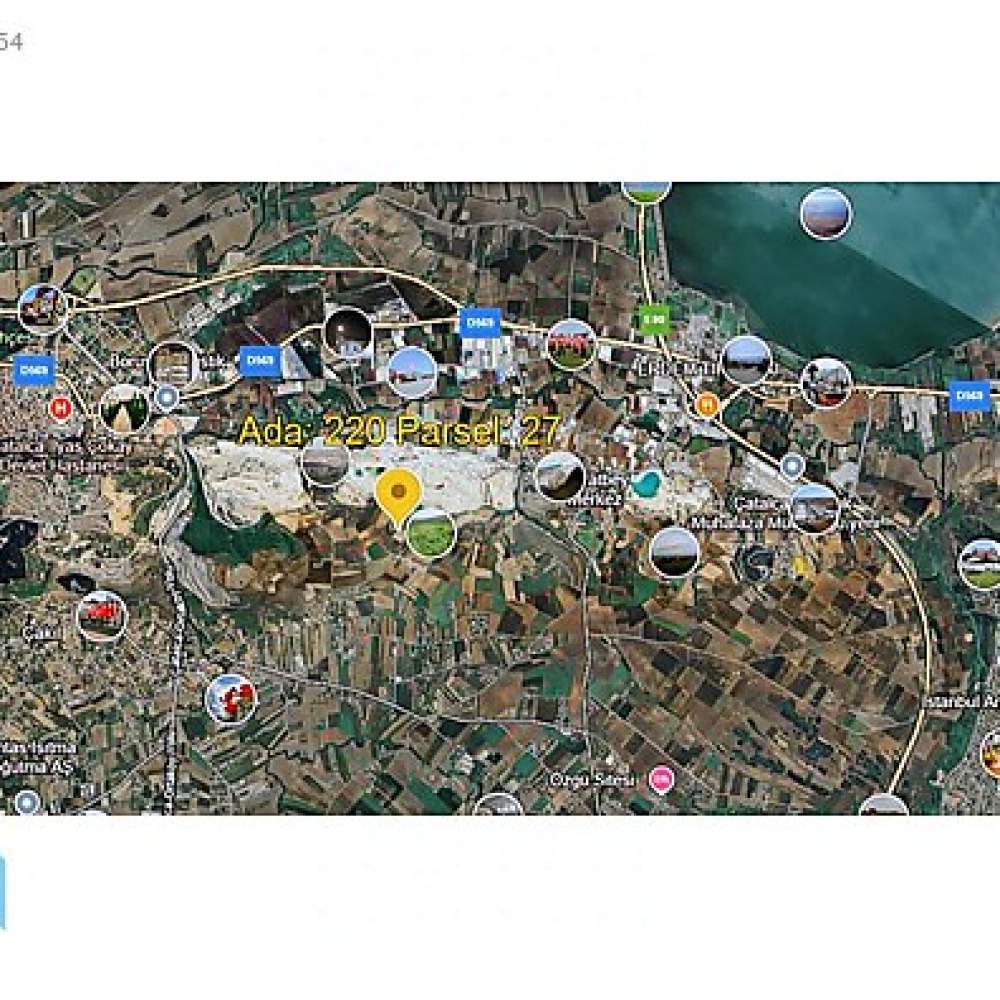
Task: Click the blue circle marker above Çatalca label
Action: (x=791, y=466)
